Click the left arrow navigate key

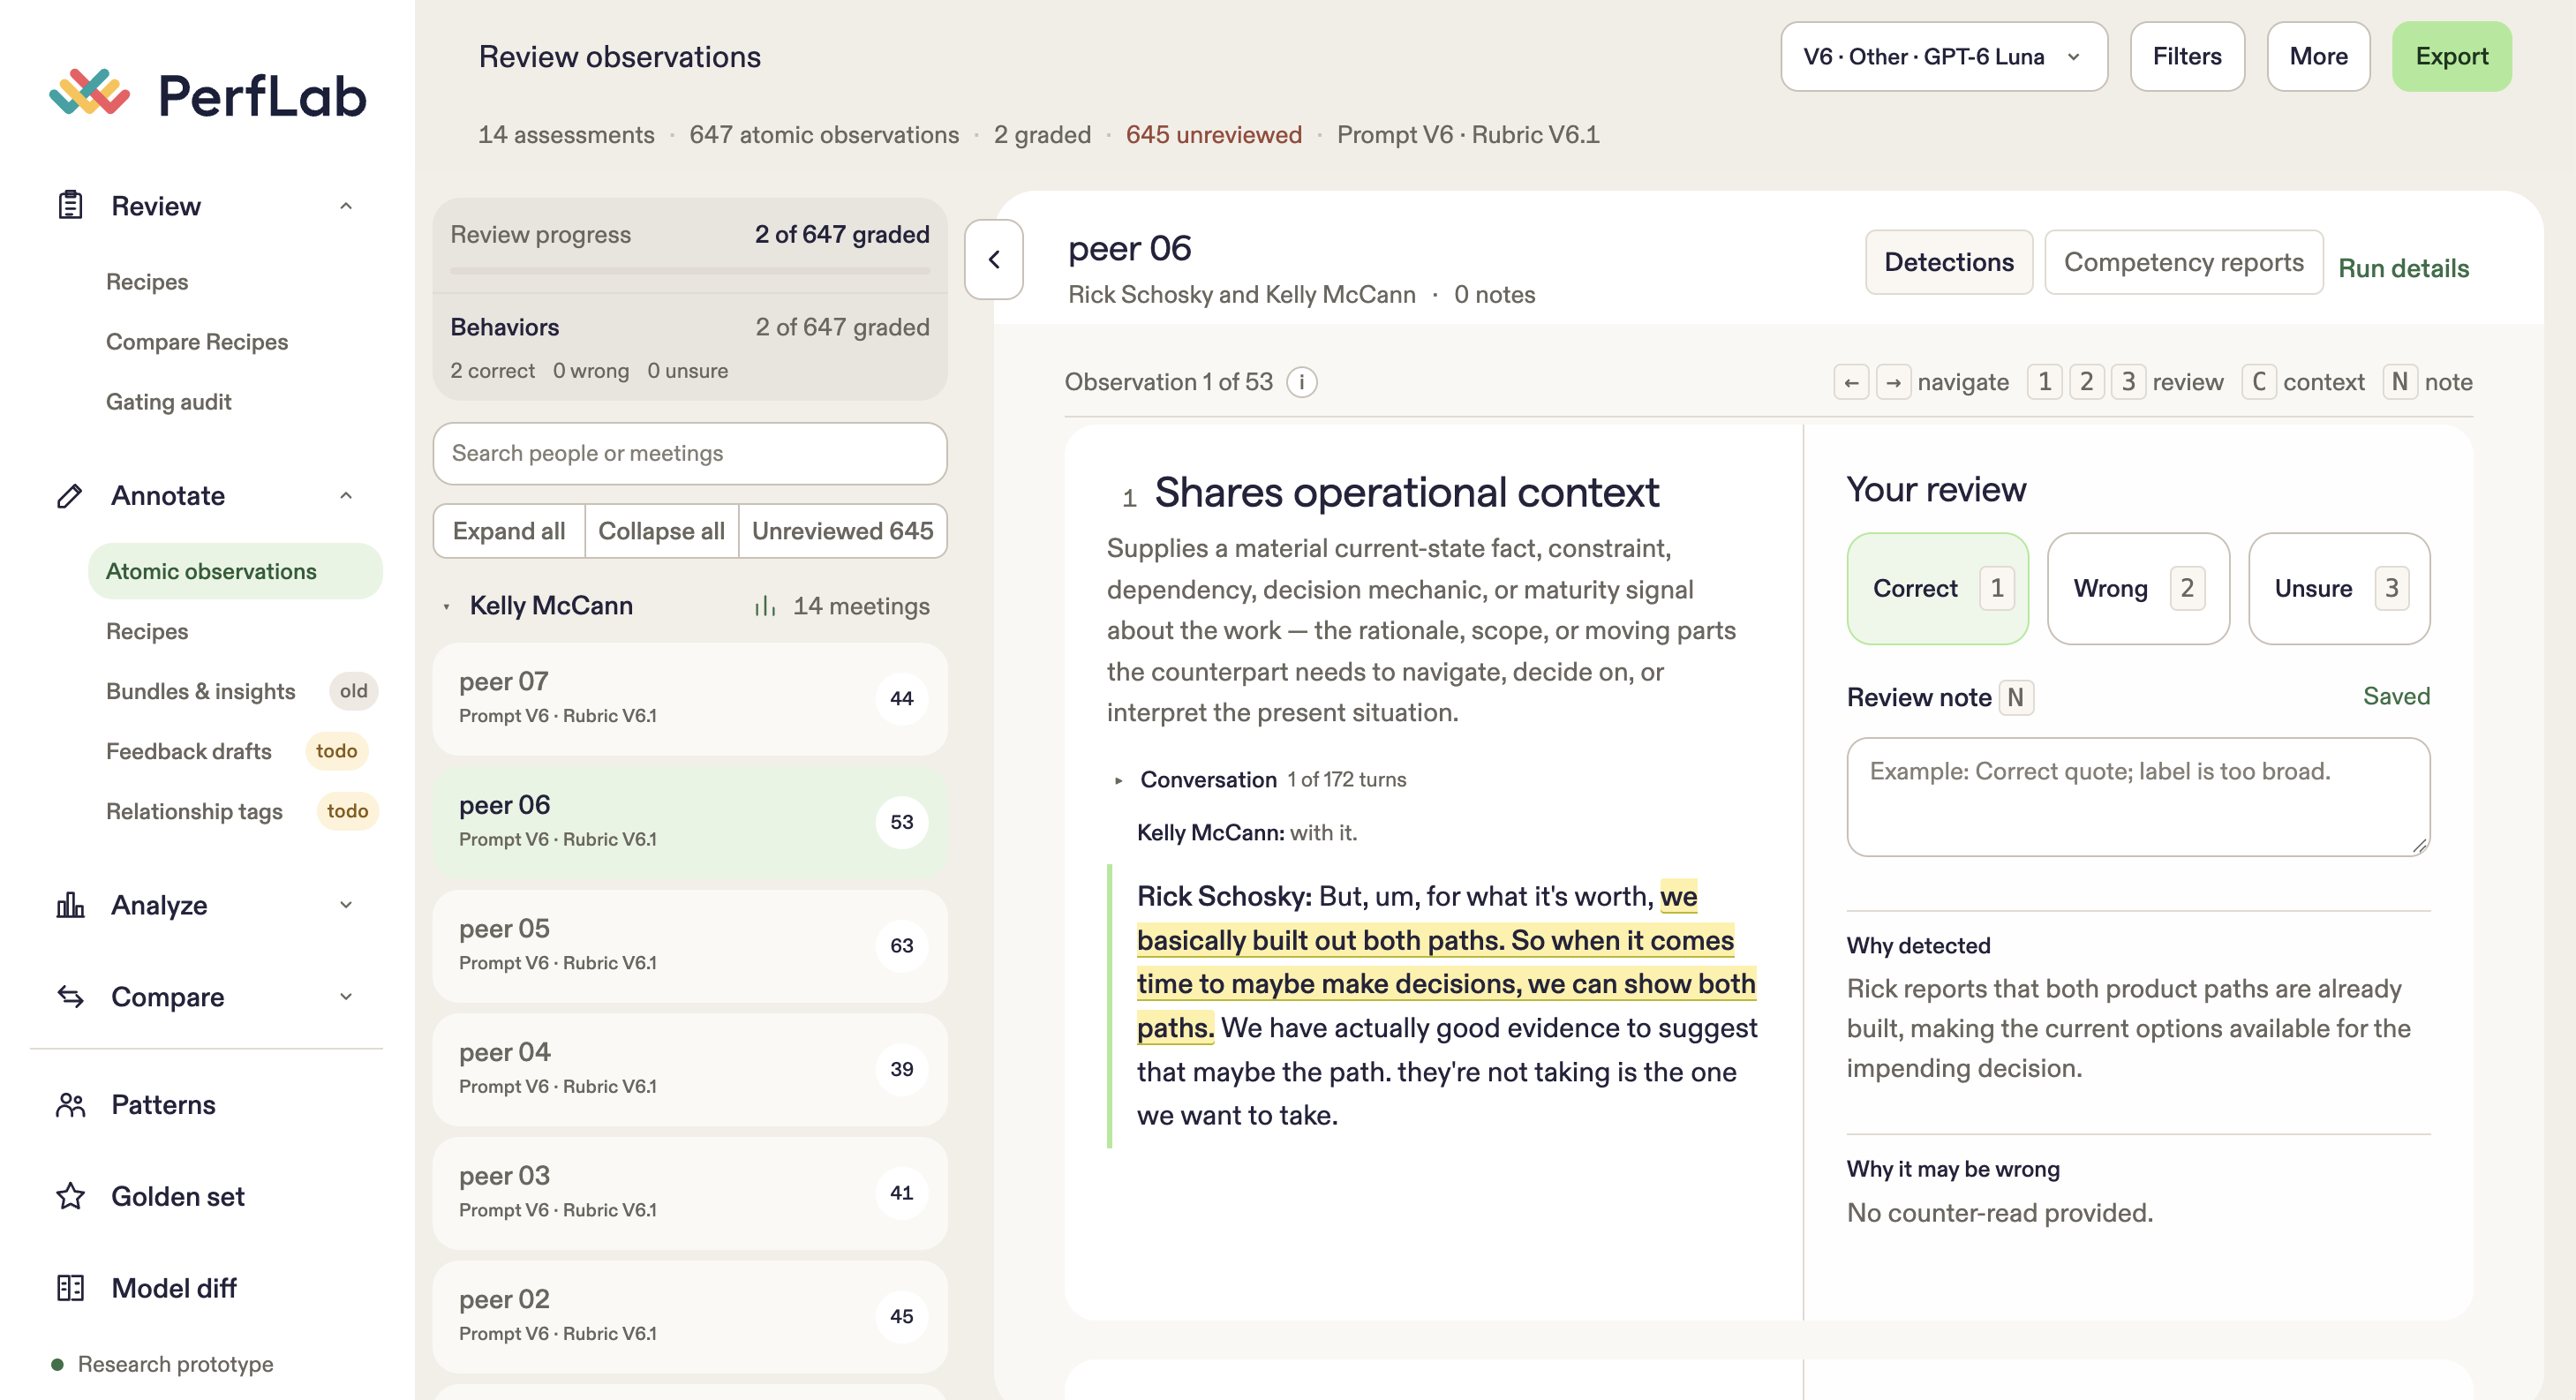1851,382
